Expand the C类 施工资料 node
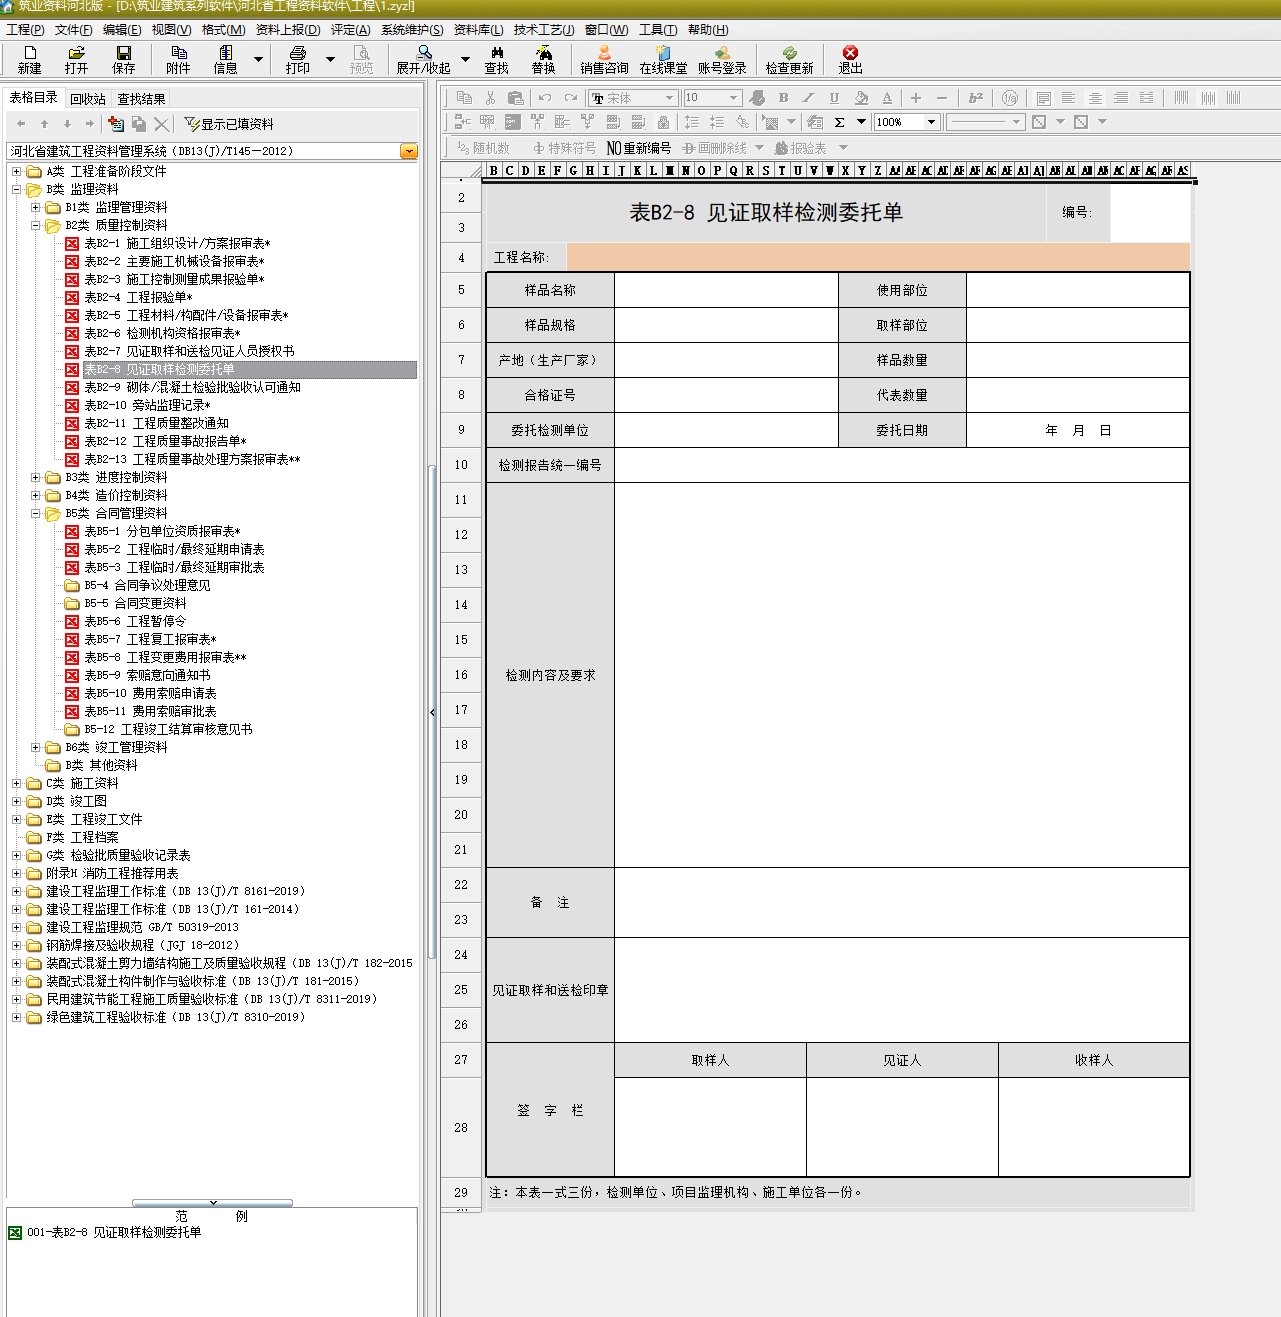 pyautogui.click(x=16, y=783)
